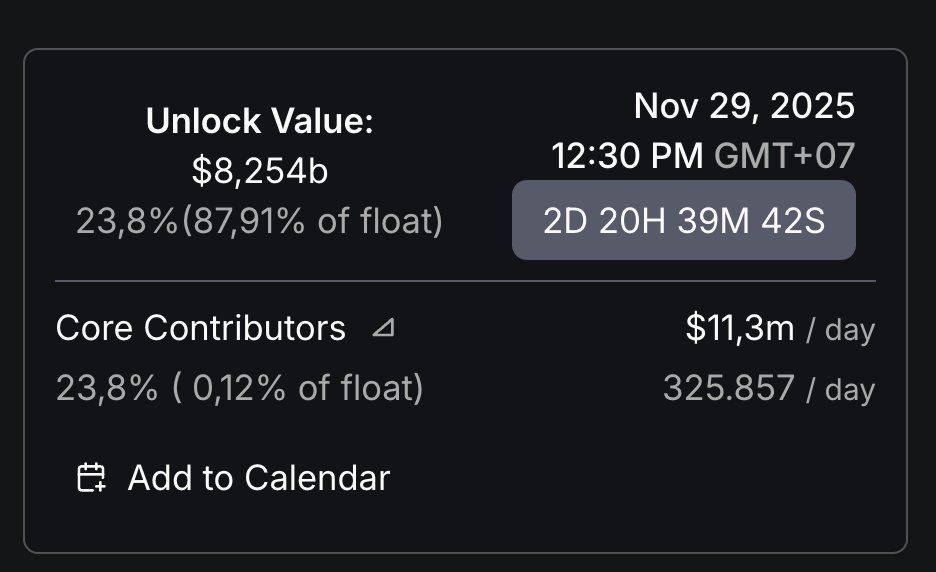This screenshot has height=572, width=936.
Task: Click the triangle icon beside Core Contributors
Action: [x=383, y=327]
